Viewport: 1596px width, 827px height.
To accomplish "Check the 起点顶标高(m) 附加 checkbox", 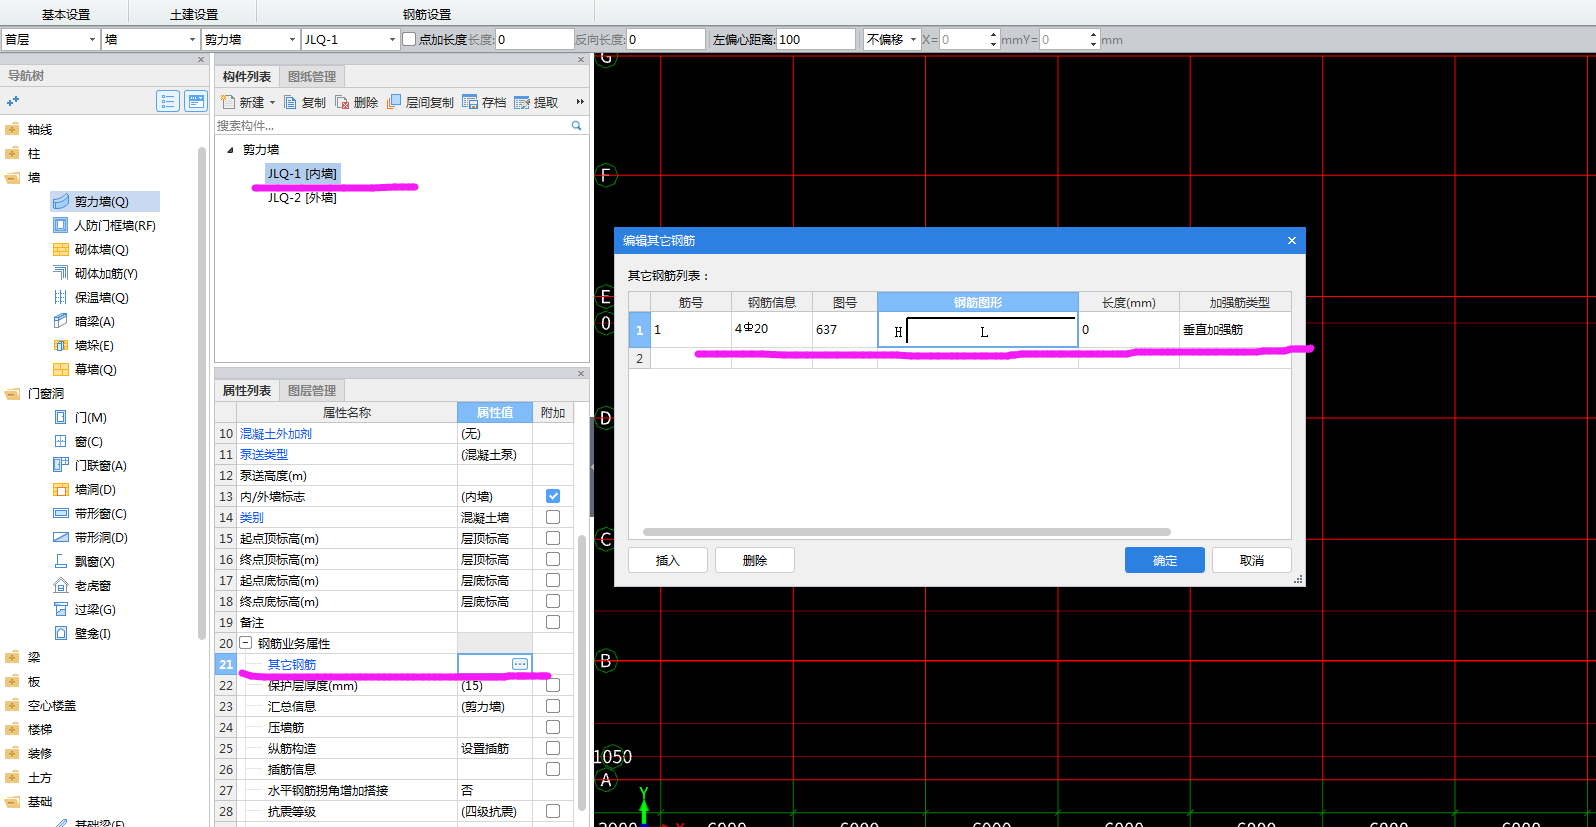I will 553,538.
